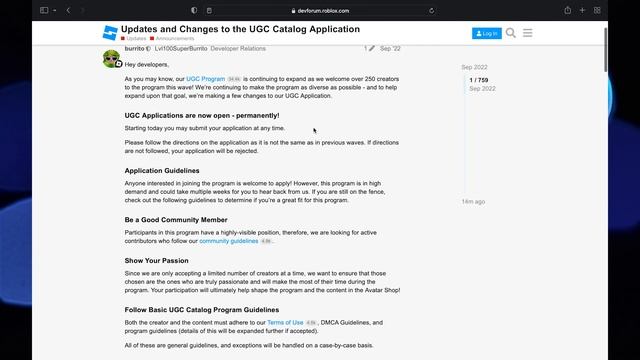This screenshot has width=640, height=360.
Task: Show the tab overview grid icon
Action: pos(597,10)
